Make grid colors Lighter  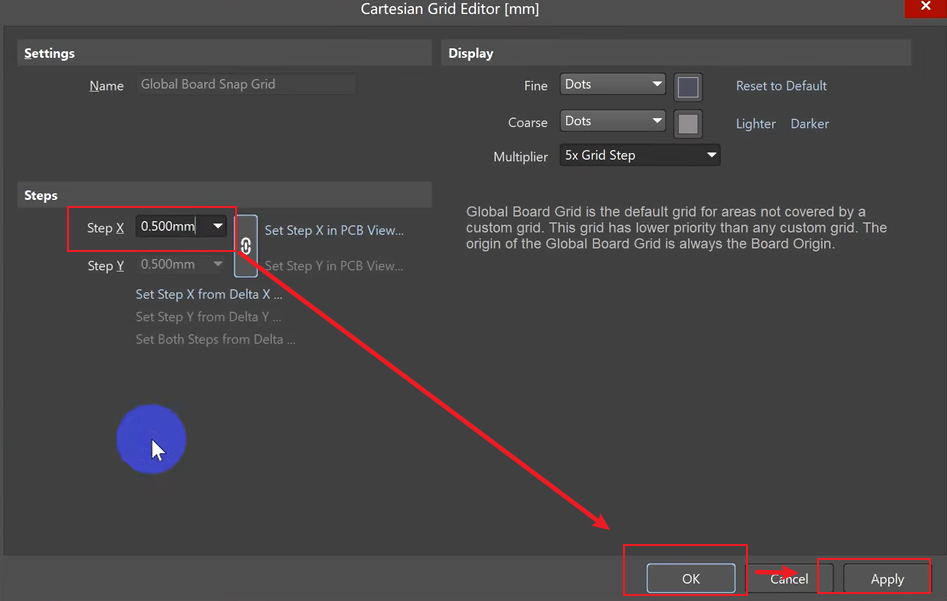(x=755, y=124)
